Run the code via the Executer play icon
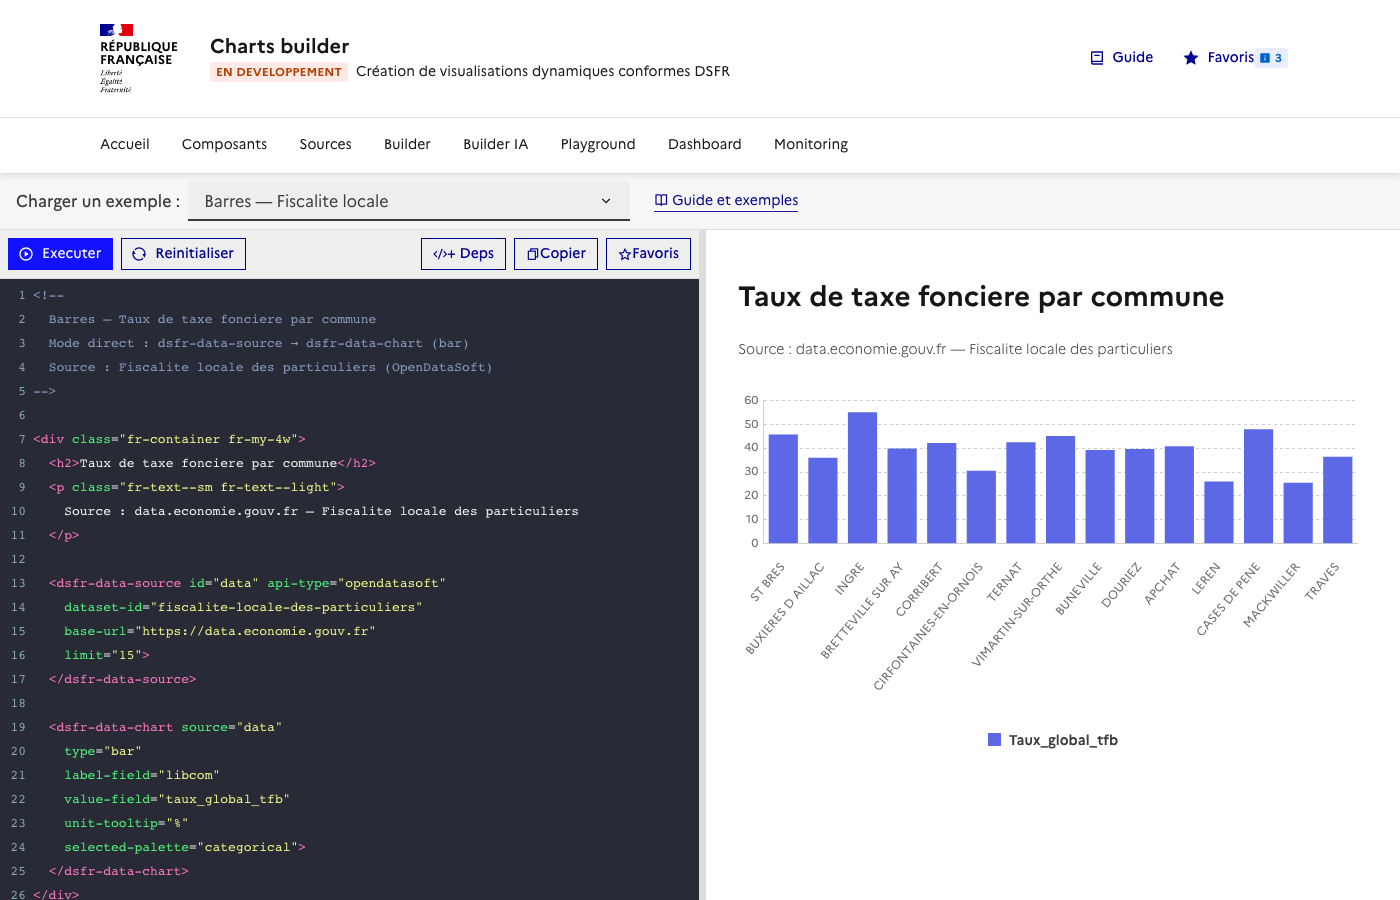The image size is (1400, 900). click(24, 253)
